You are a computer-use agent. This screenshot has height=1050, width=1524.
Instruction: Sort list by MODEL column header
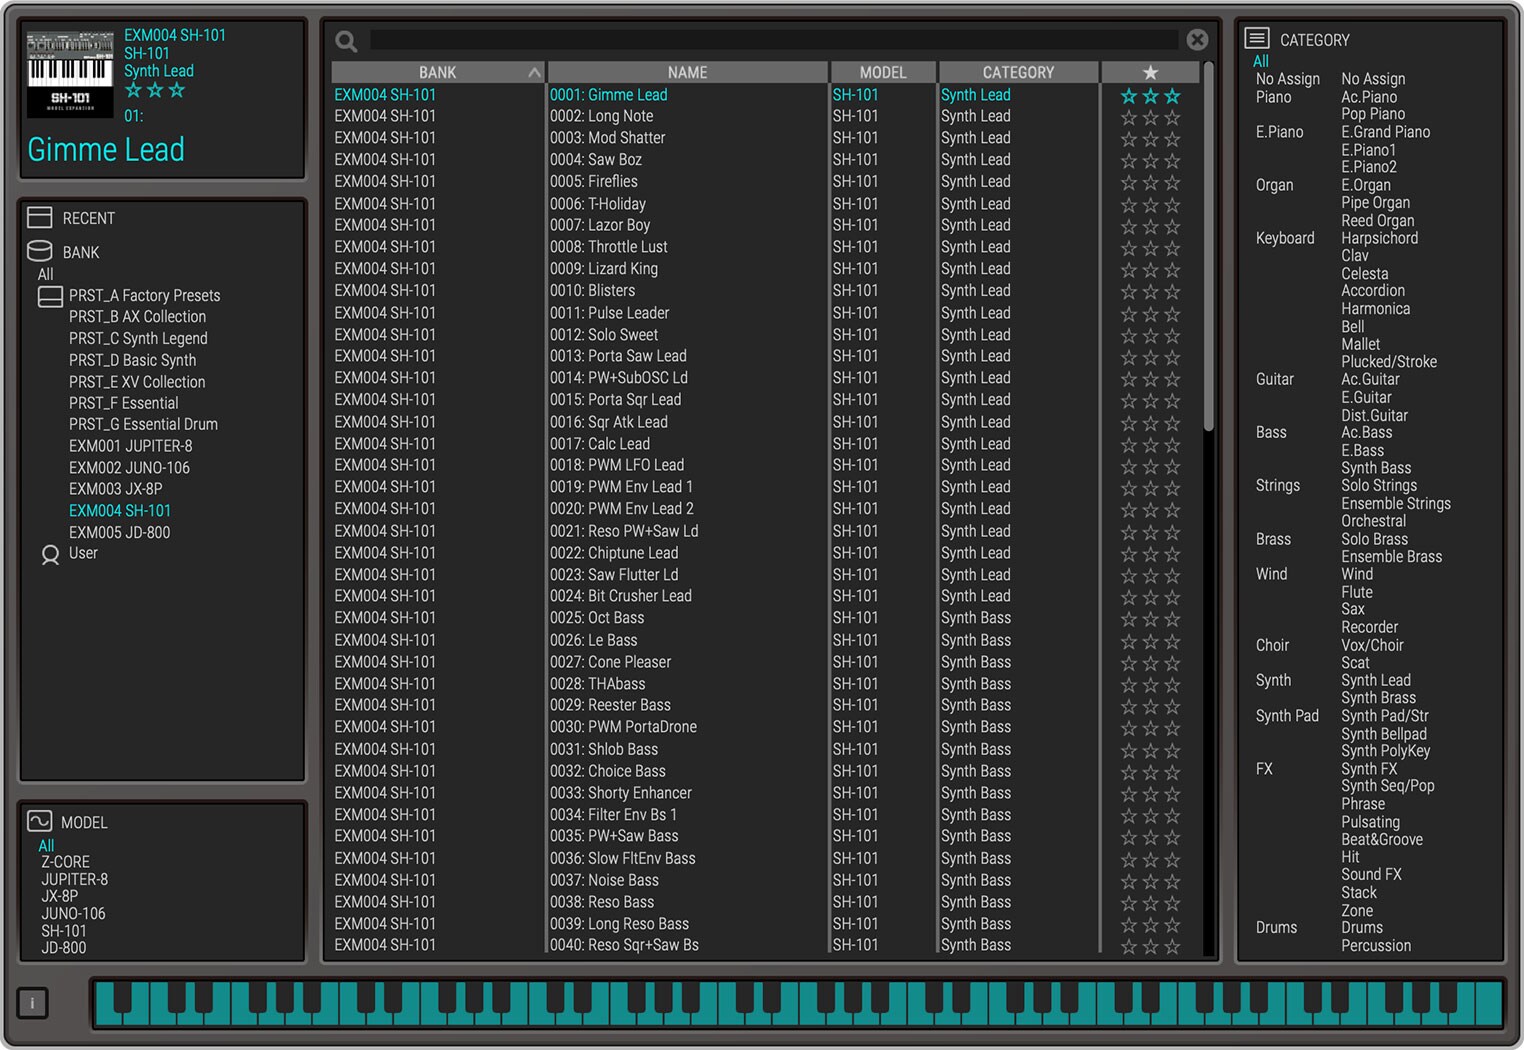[x=883, y=72]
